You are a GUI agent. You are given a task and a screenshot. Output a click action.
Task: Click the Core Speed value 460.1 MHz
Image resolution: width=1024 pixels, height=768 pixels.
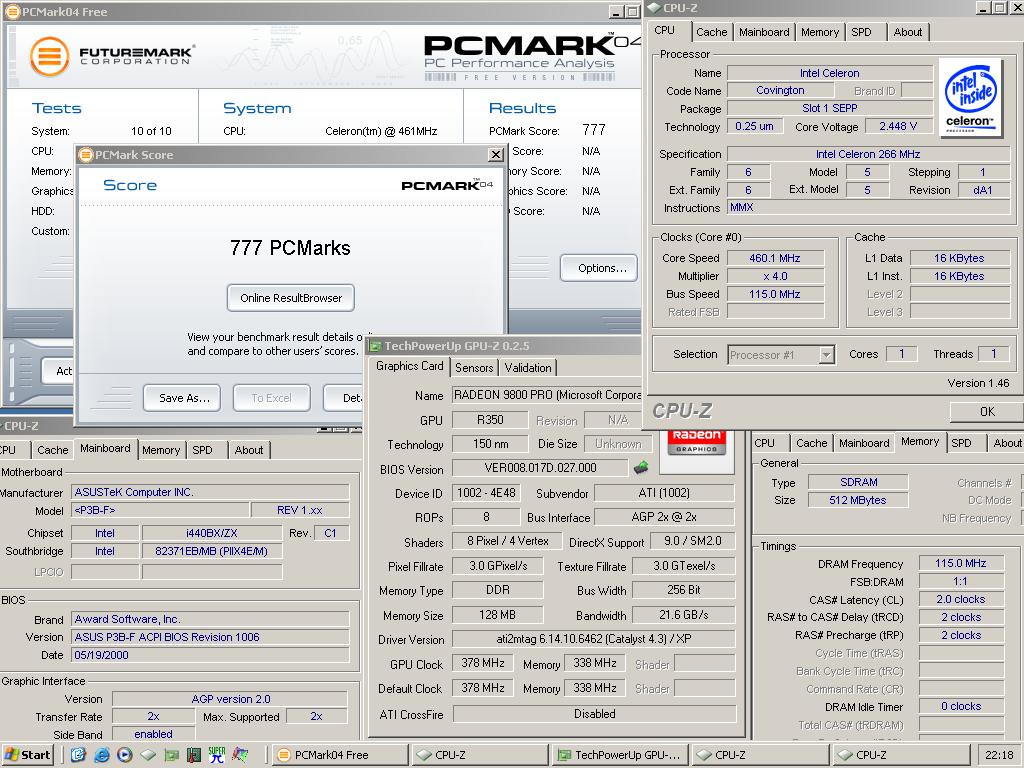pos(775,258)
